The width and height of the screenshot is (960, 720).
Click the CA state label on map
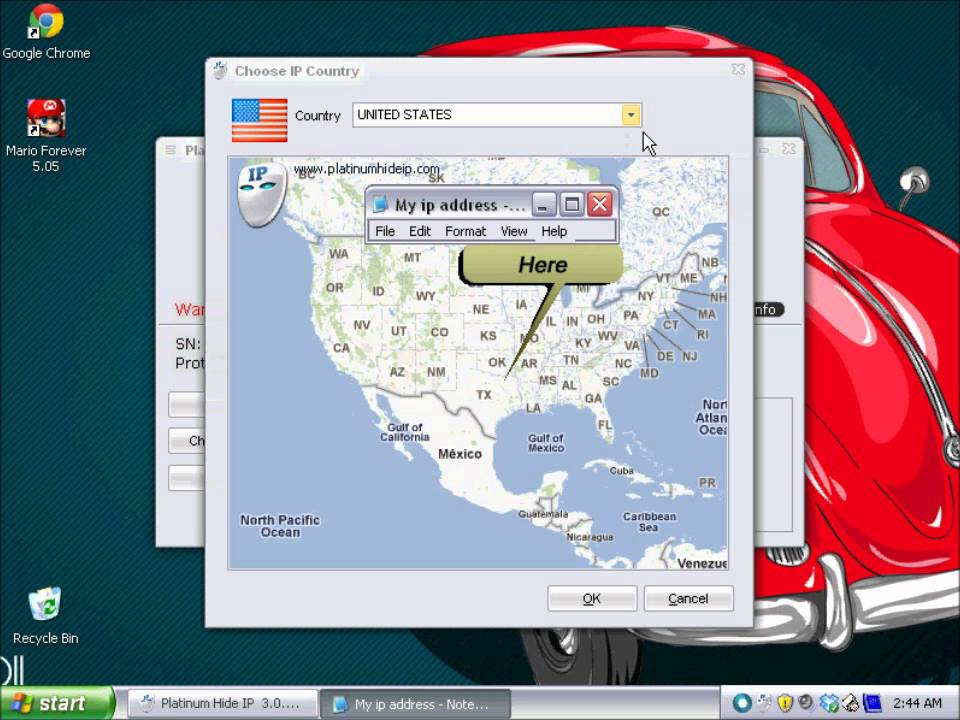(341, 348)
